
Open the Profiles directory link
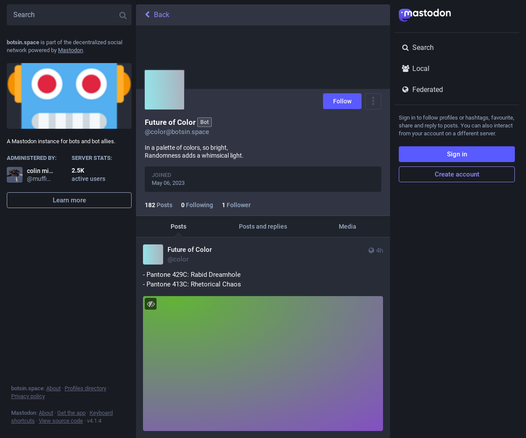tap(85, 388)
